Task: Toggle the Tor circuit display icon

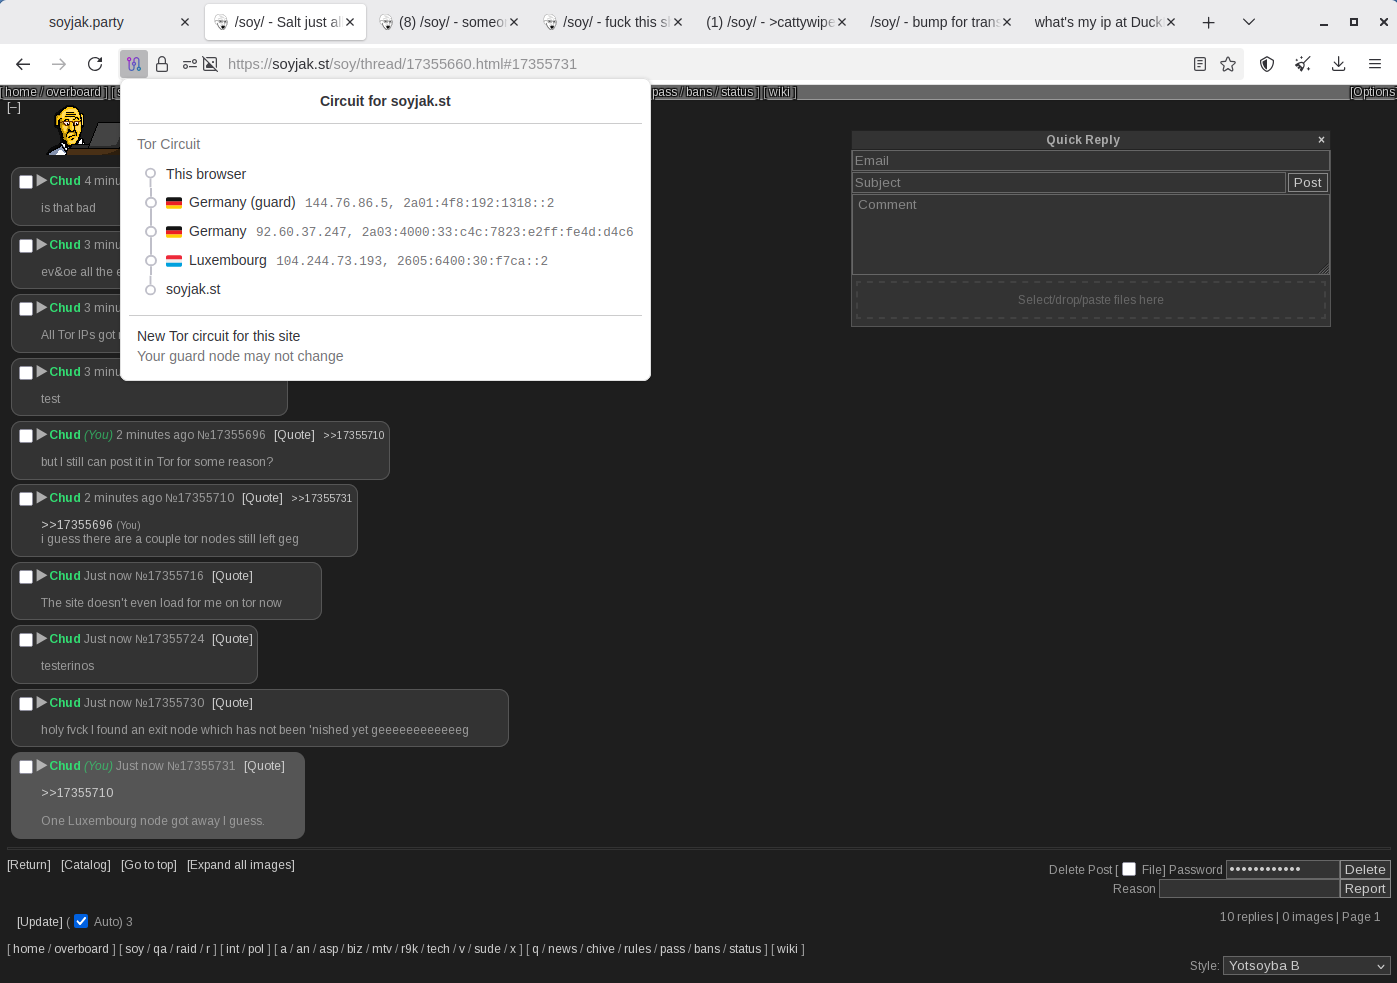Action: pyautogui.click(x=134, y=64)
